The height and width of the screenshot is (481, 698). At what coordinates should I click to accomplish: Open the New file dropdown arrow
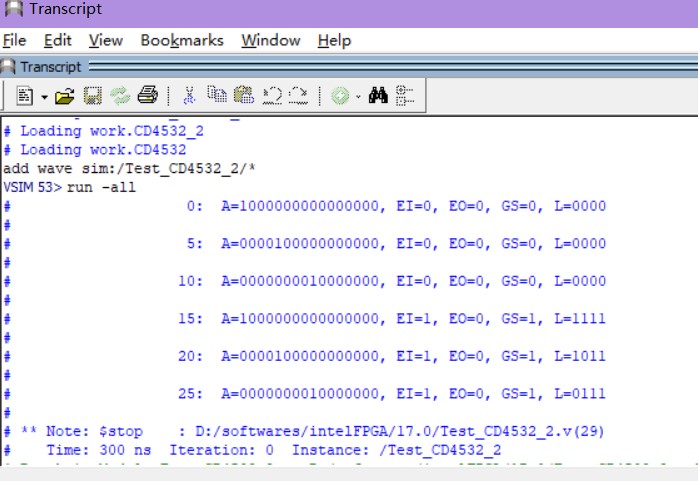[45, 97]
